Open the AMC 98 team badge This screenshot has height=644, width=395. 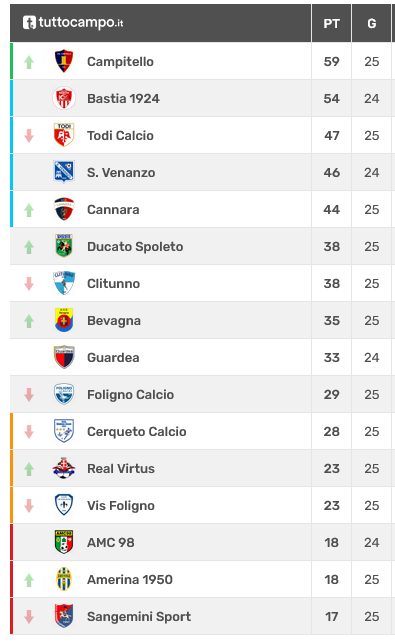point(64,542)
